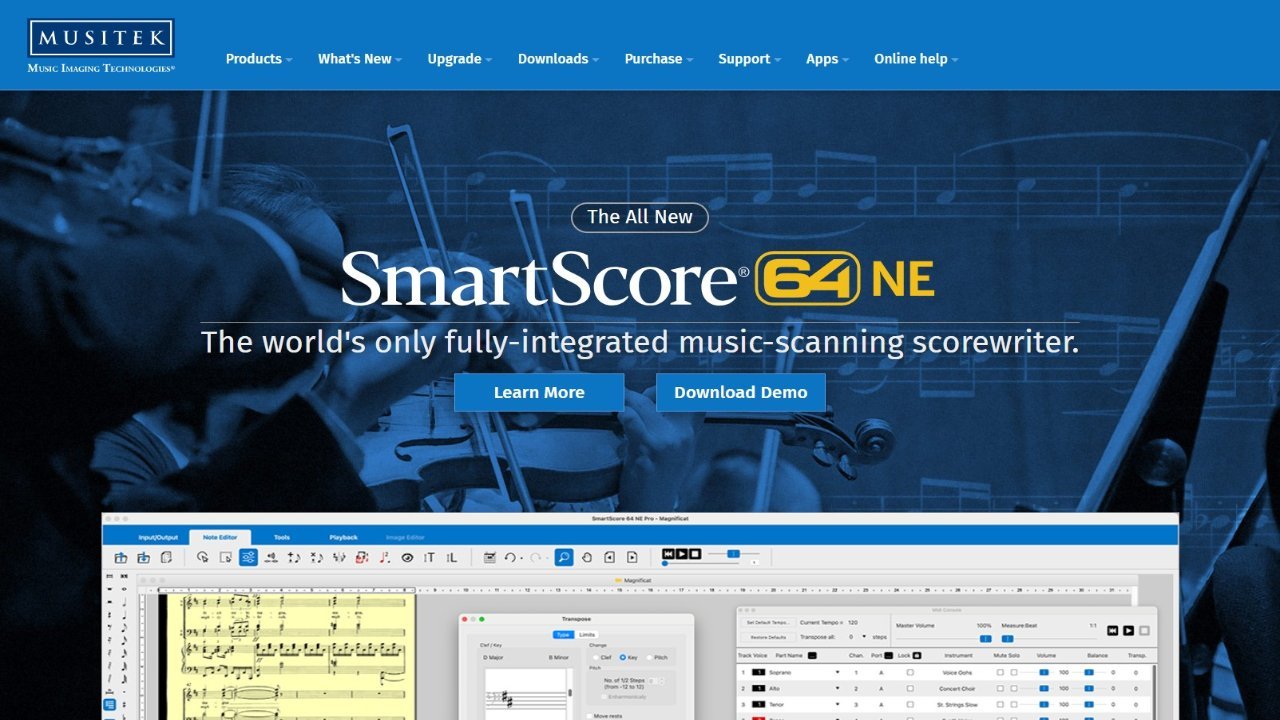Click the eye icon in the SmartScore toolbar

[x=407, y=557]
